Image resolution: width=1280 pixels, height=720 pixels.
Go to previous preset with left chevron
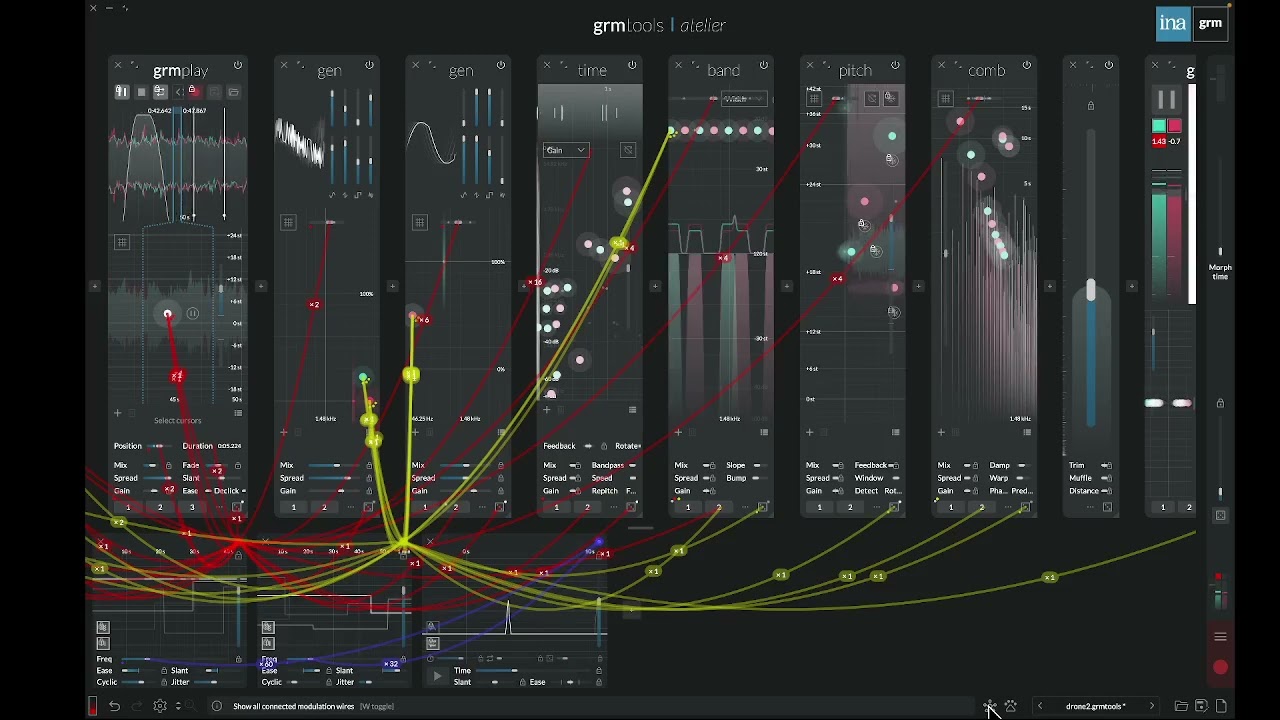tap(1040, 706)
